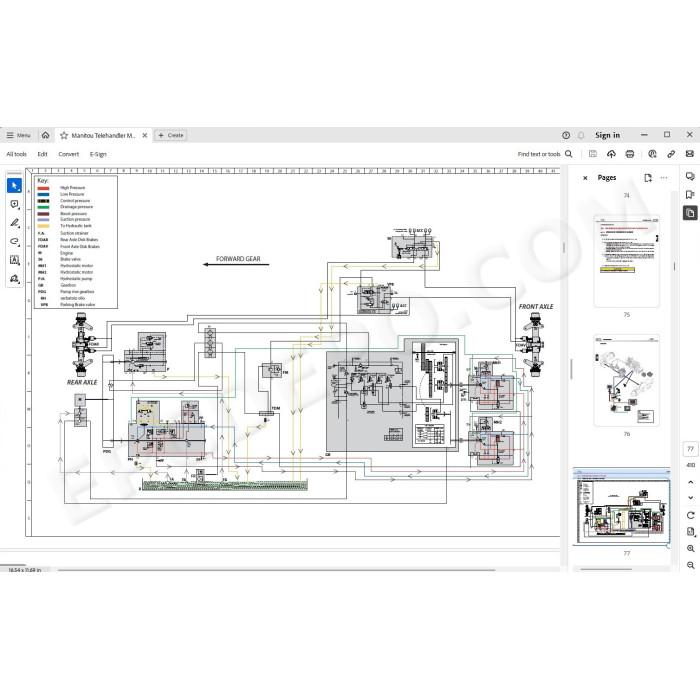Image resolution: width=700 pixels, height=700 pixels.
Task: Click the document horizontal scrollbar
Action: click(x=276, y=570)
